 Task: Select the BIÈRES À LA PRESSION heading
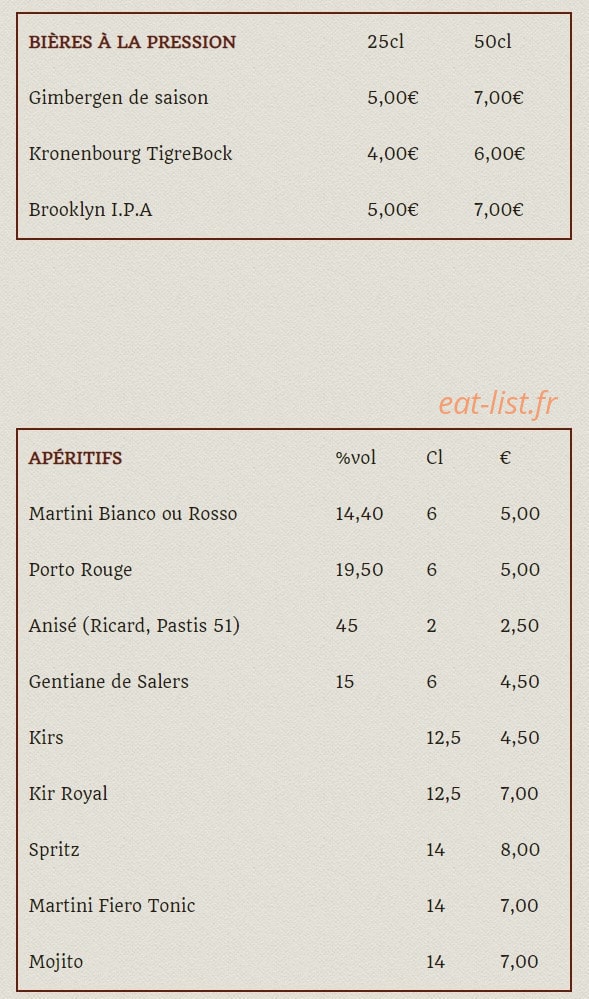(x=132, y=42)
